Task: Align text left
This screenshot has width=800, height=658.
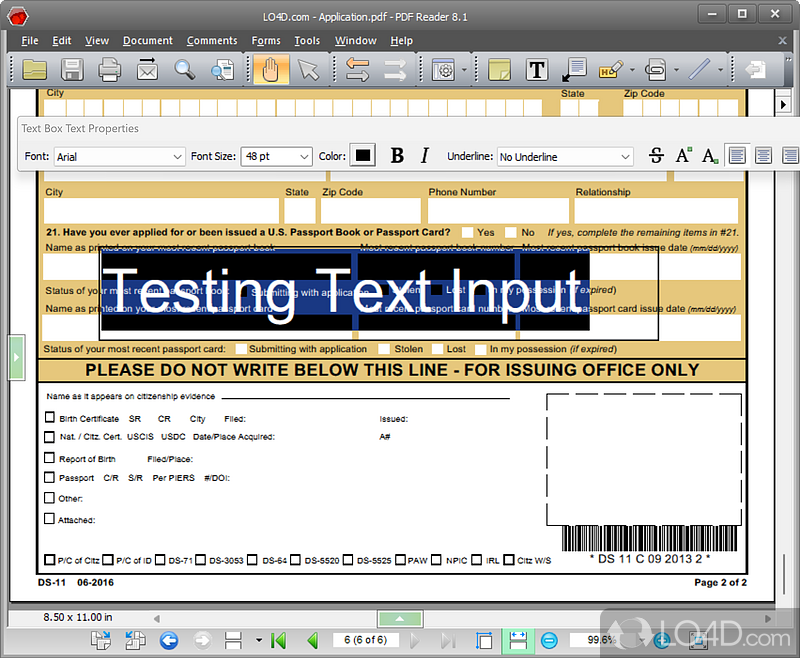Action: [x=737, y=156]
